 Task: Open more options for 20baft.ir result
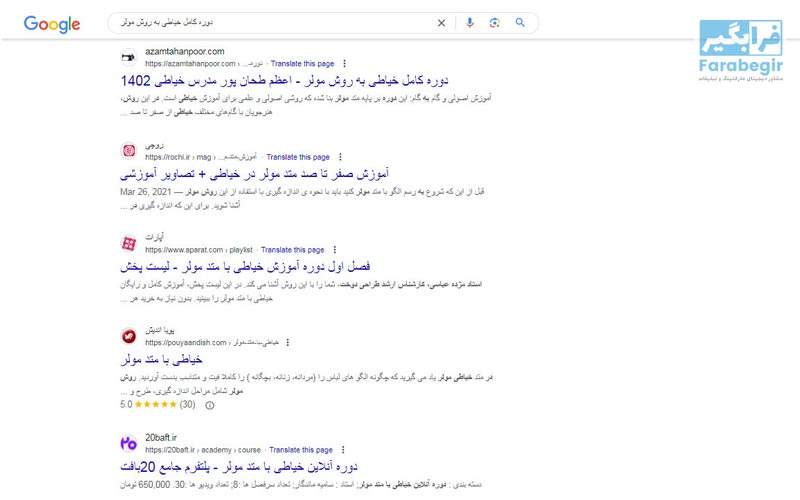(343, 450)
